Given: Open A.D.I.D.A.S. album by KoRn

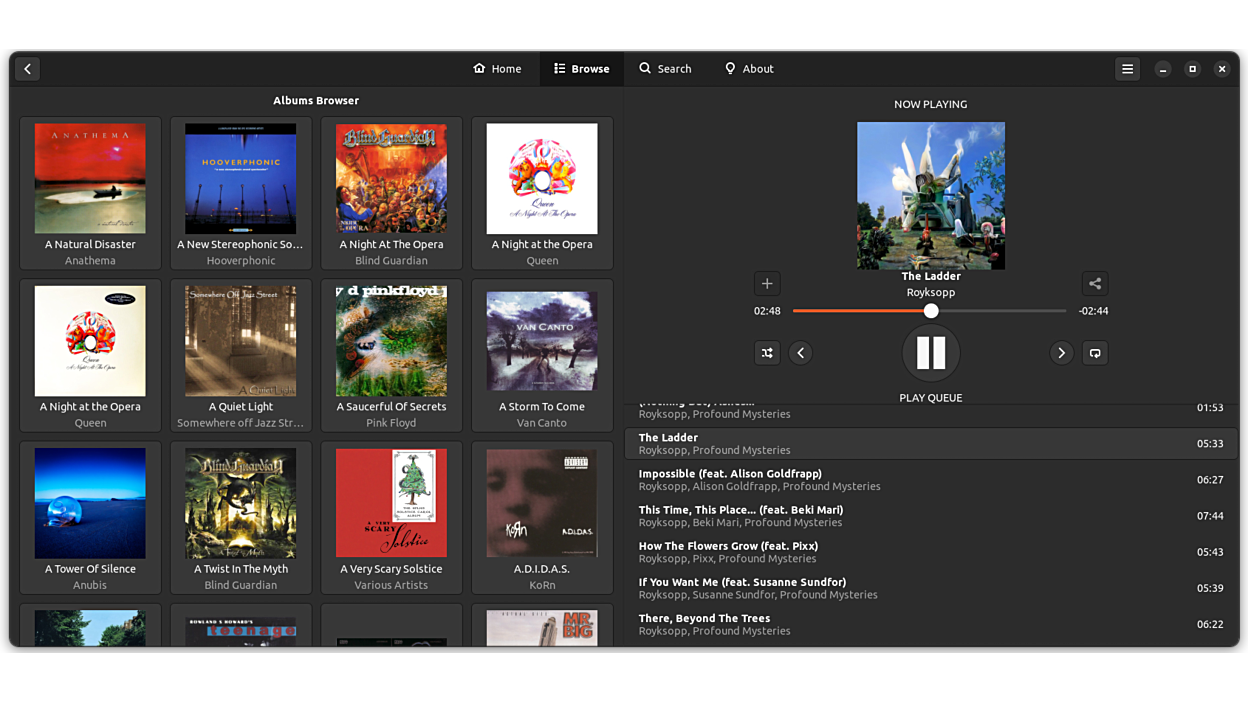Looking at the screenshot, I should 542,518.
